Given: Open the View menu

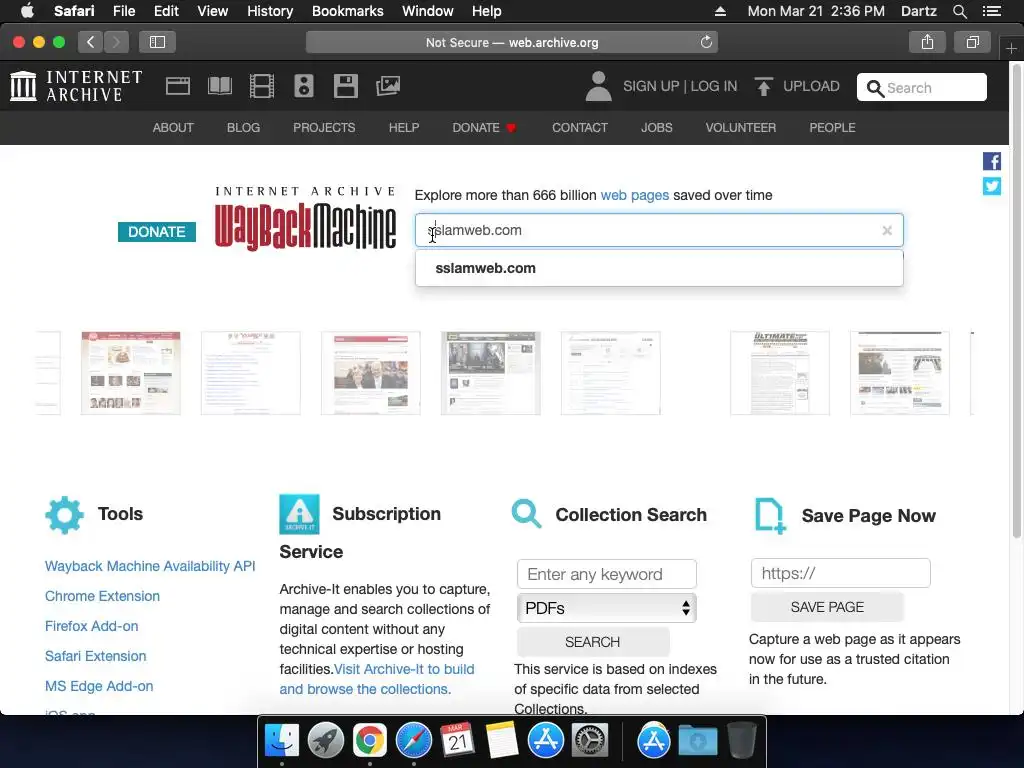Looking at the screenshot, I should pos(213,11).
